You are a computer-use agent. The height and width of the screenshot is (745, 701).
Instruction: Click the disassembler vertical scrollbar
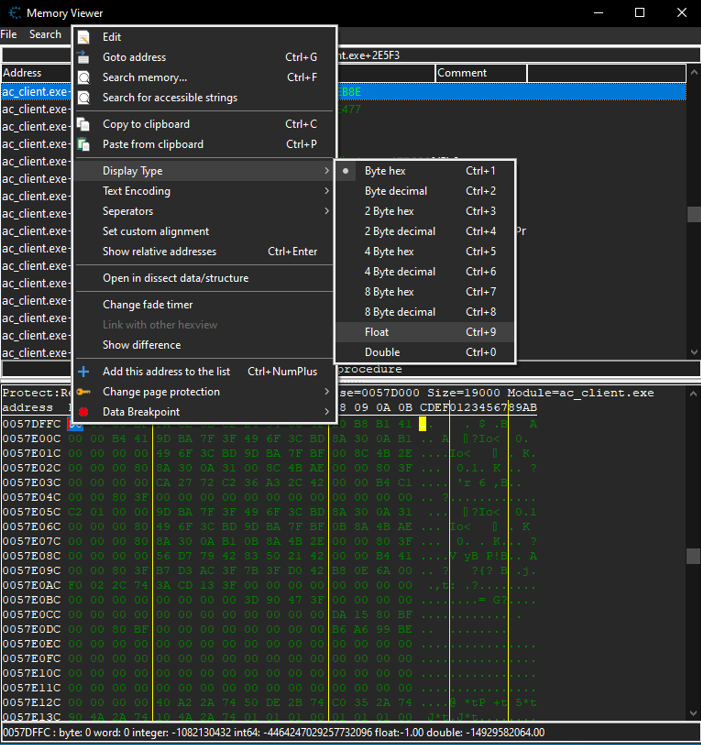tap(693, 214)
